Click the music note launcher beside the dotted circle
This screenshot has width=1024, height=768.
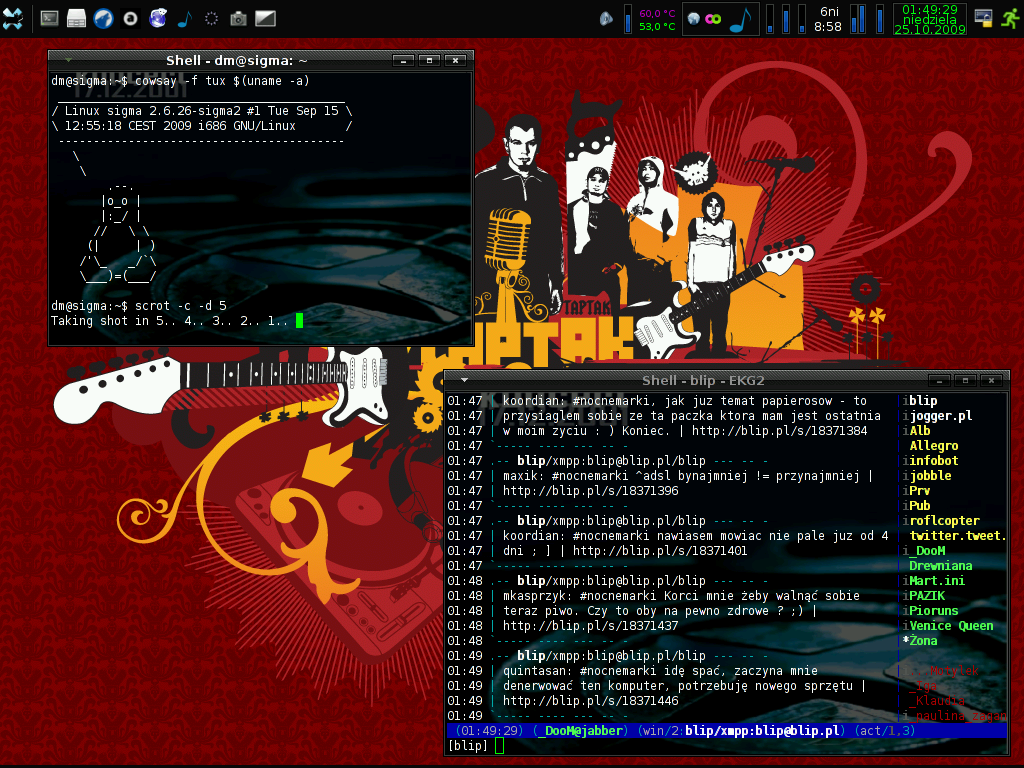coord(185,18)
